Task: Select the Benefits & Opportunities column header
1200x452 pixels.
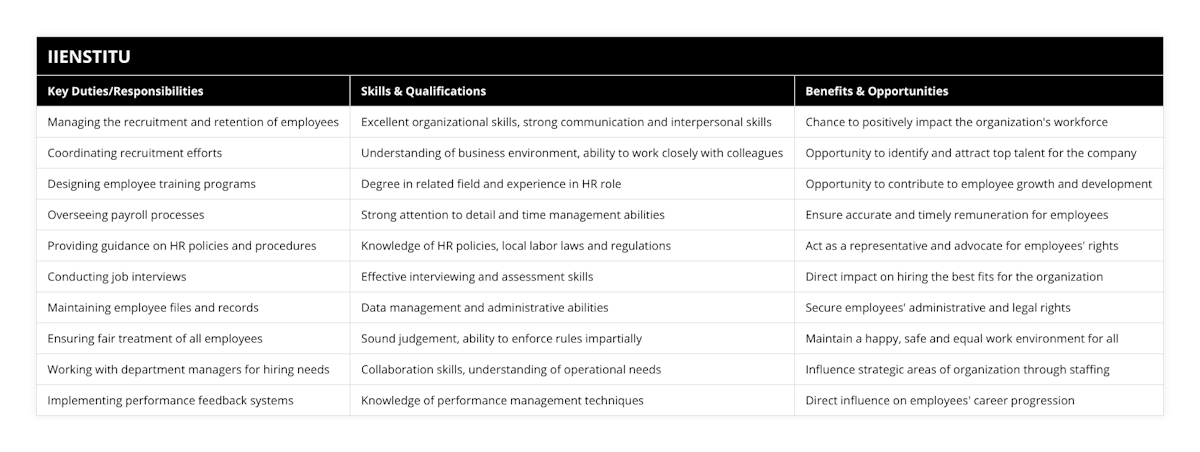Action: pyautogui.click(x=877, y=91)
